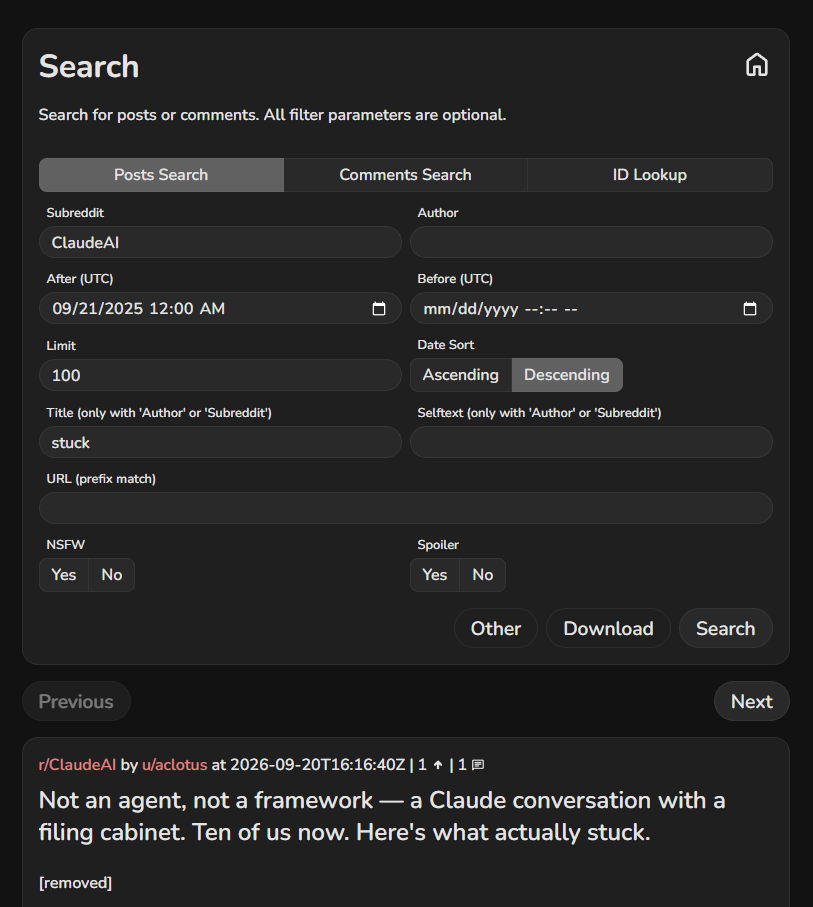Click the Download button

click(x=608, y=628)
